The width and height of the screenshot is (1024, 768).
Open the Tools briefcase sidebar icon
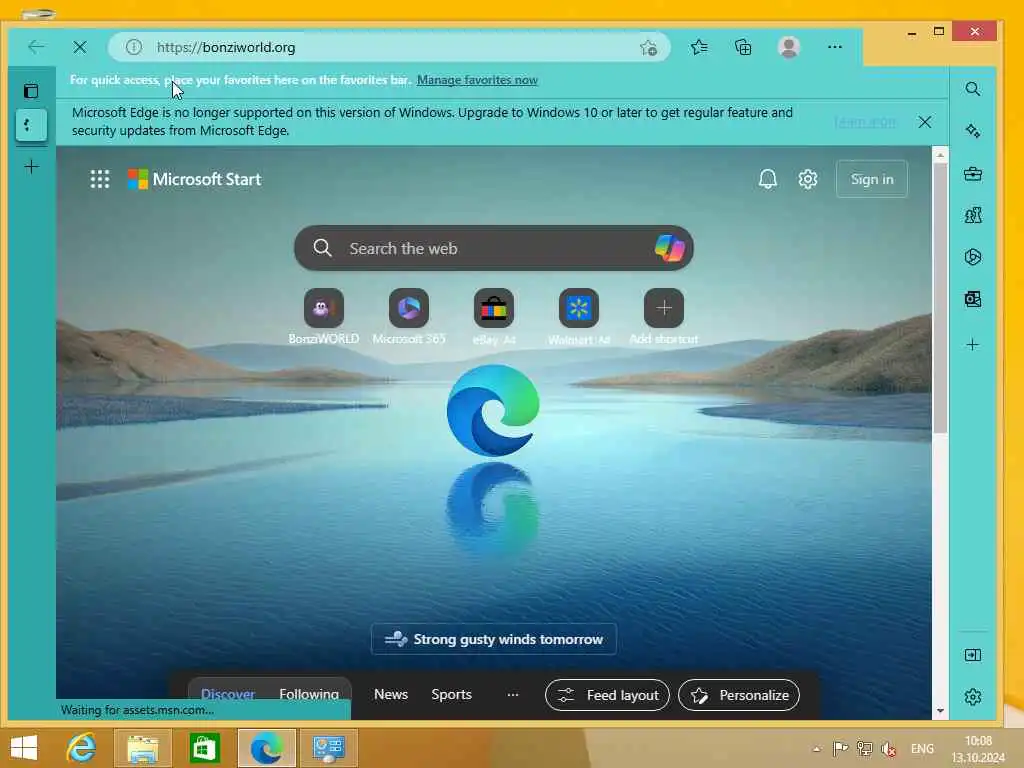click(972, 174)
